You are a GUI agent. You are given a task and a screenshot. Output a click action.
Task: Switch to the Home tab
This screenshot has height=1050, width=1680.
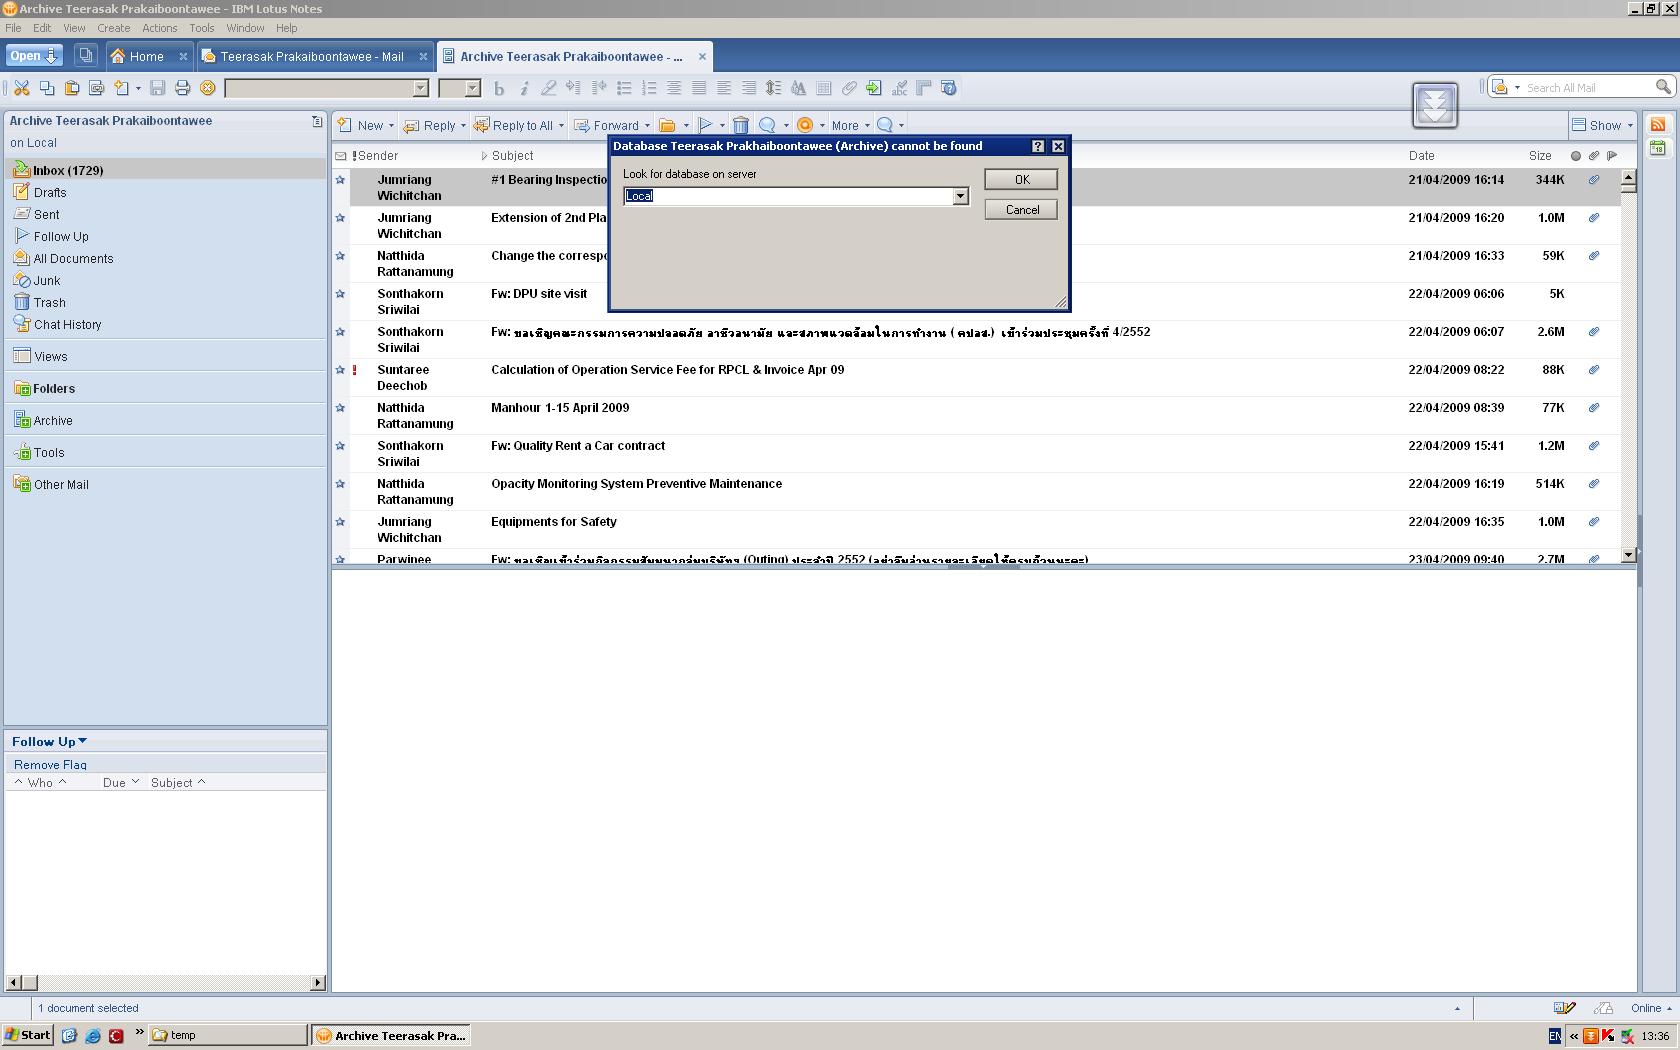[x=147, y=56]
